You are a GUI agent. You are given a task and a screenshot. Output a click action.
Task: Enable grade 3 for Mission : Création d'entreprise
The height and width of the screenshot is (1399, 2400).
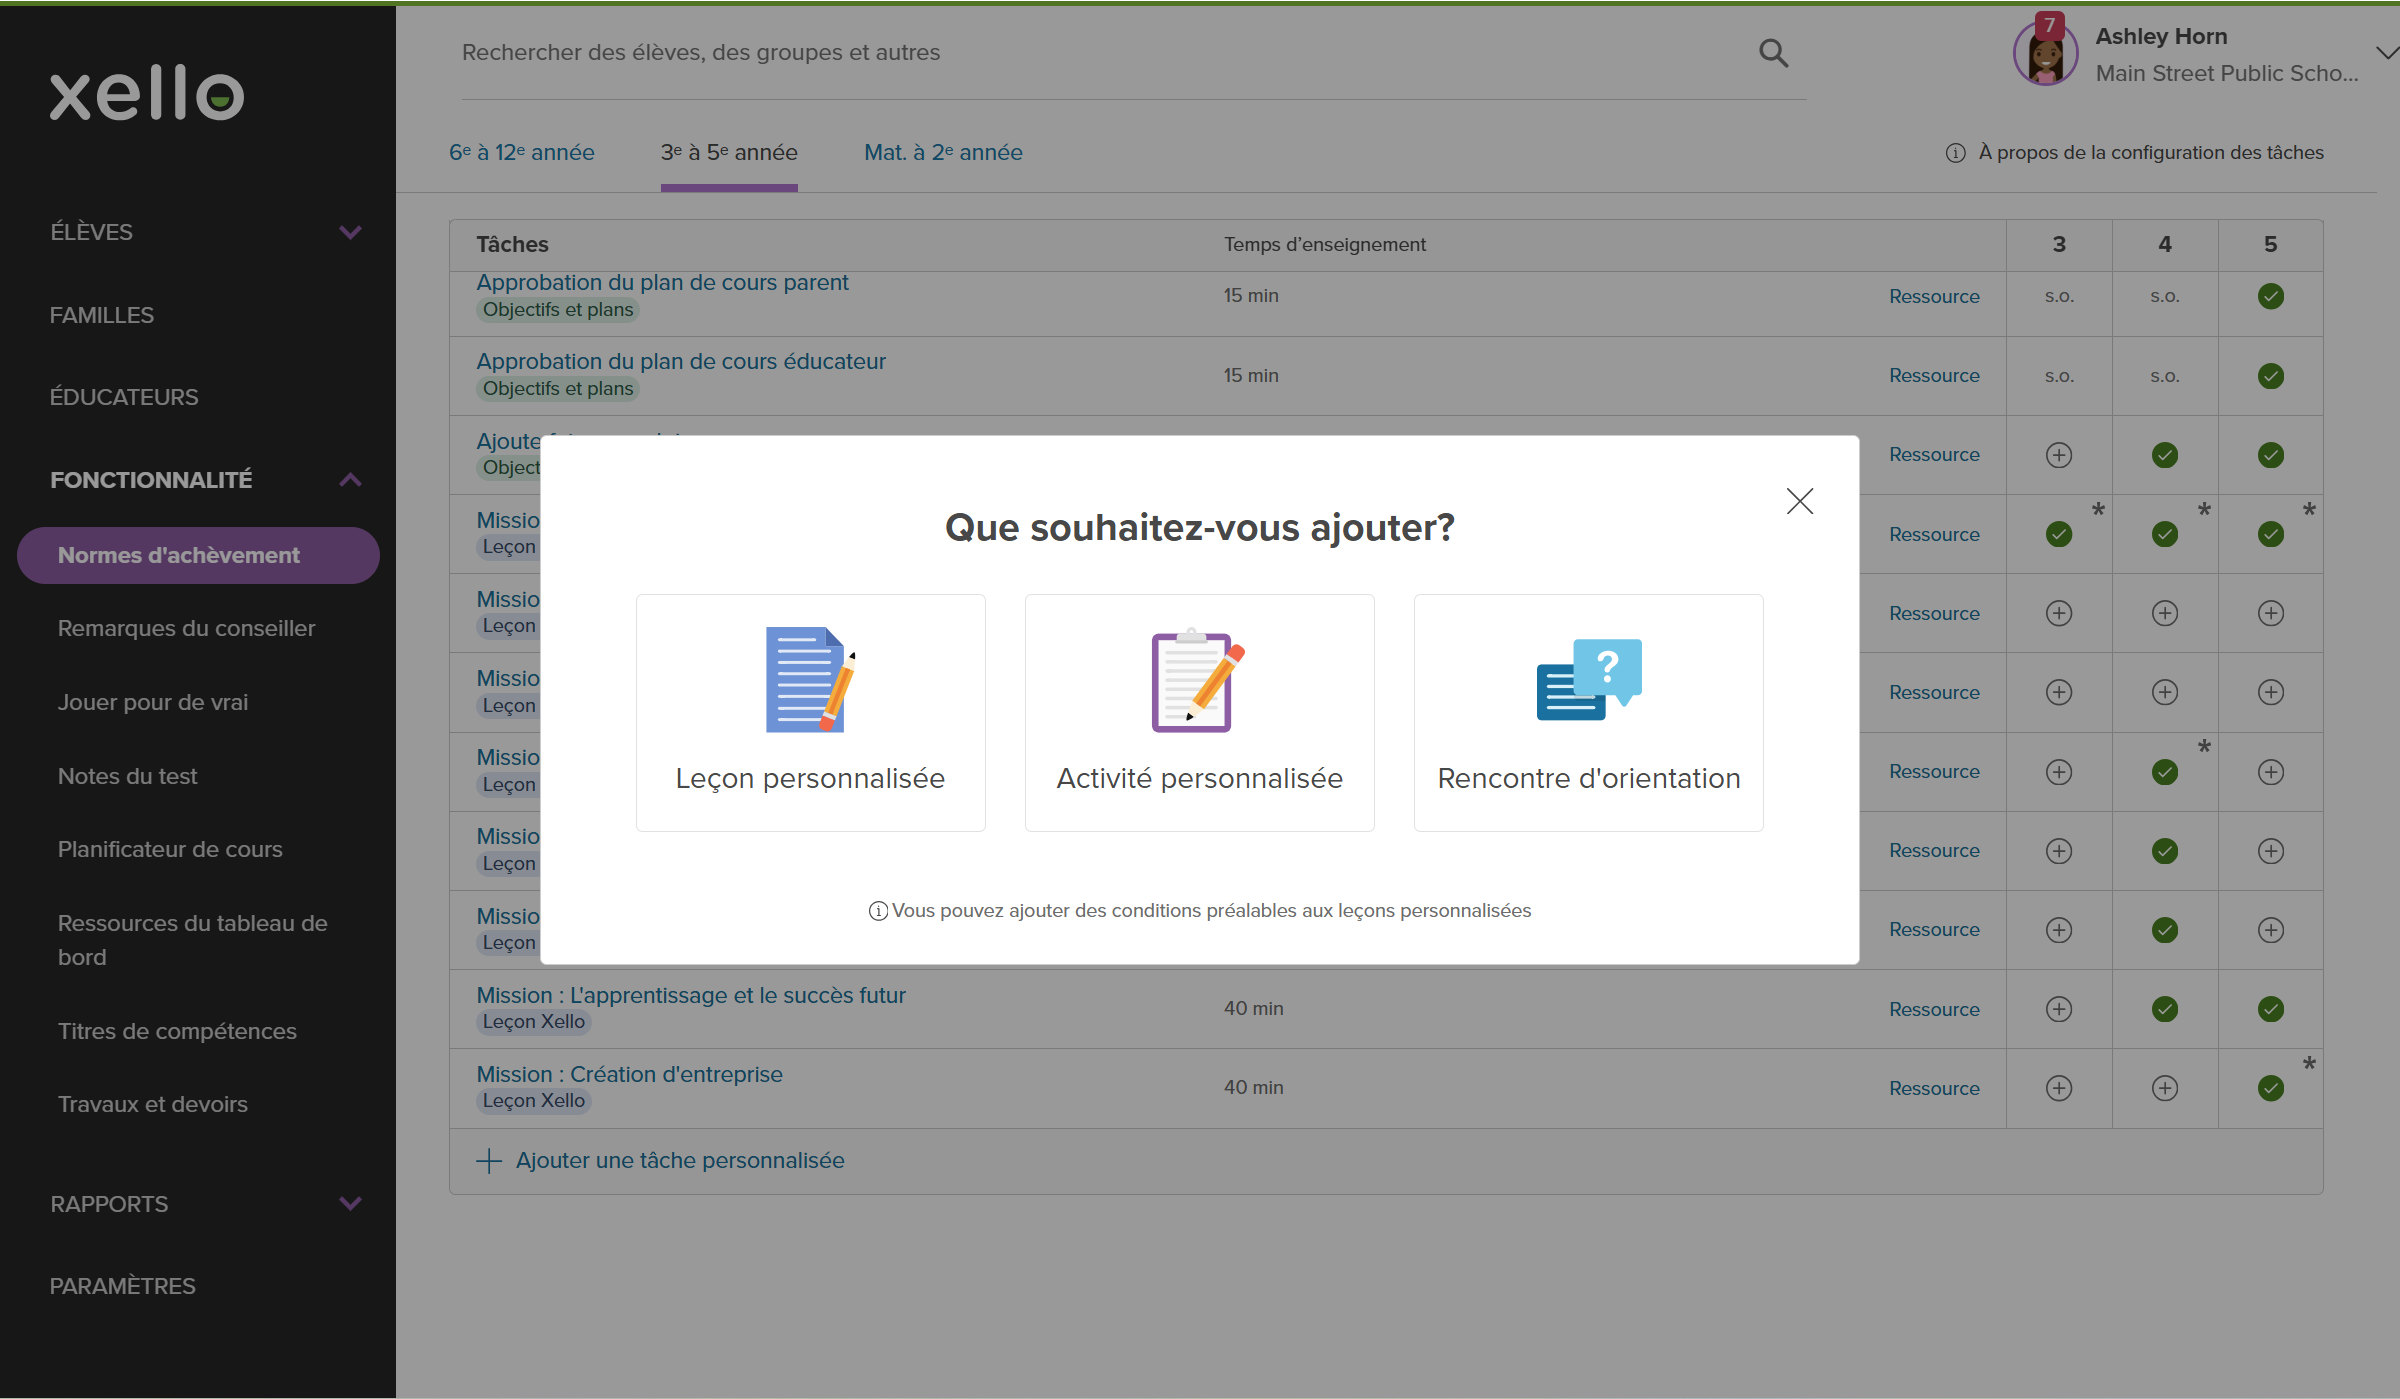(x=2058, y=1088)
